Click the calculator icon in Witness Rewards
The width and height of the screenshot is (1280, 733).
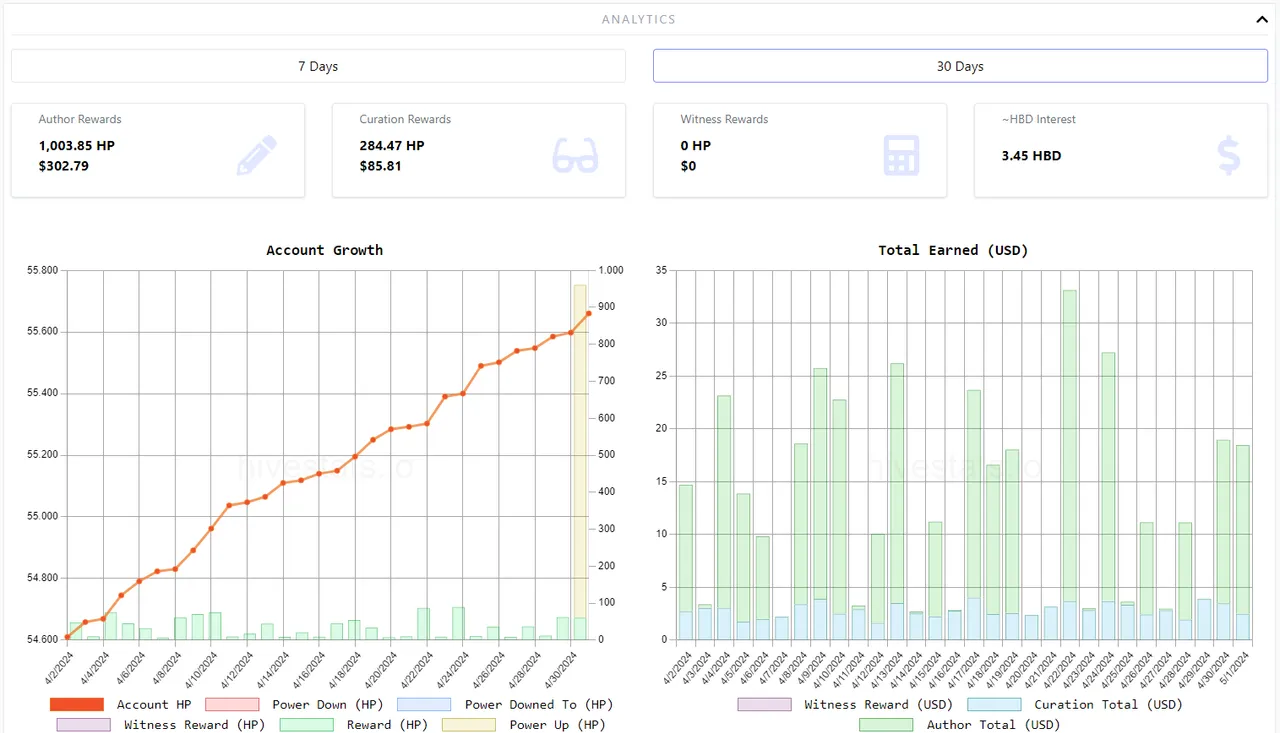pos(901,156)
